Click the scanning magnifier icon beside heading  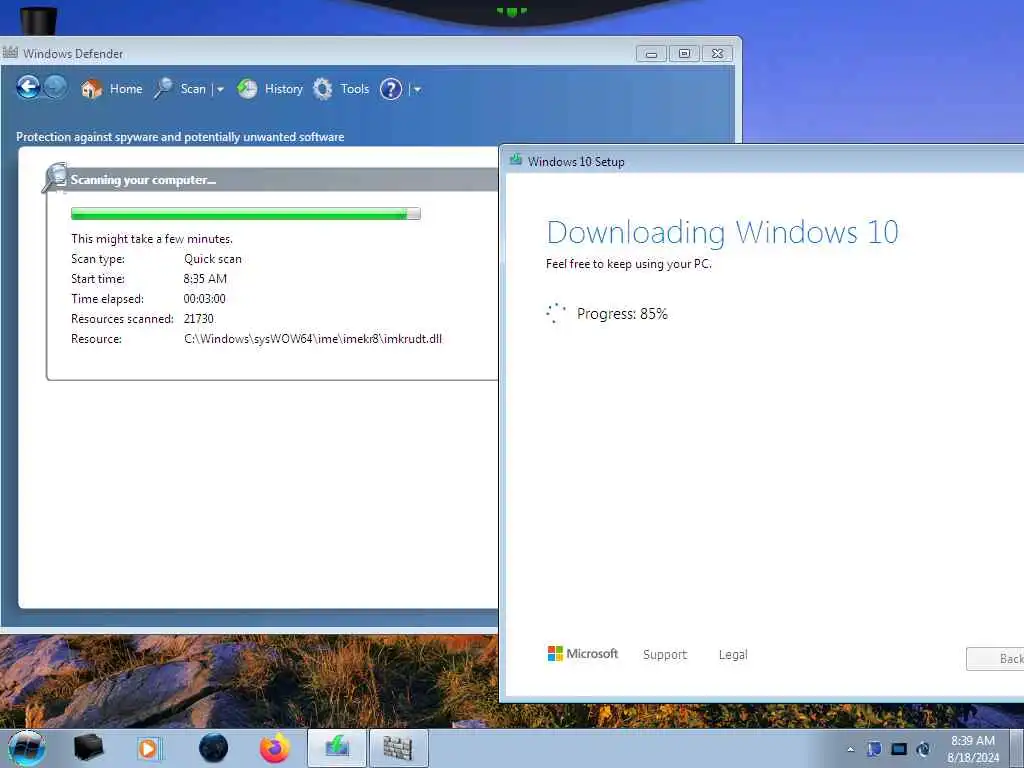tap(56, 178)
